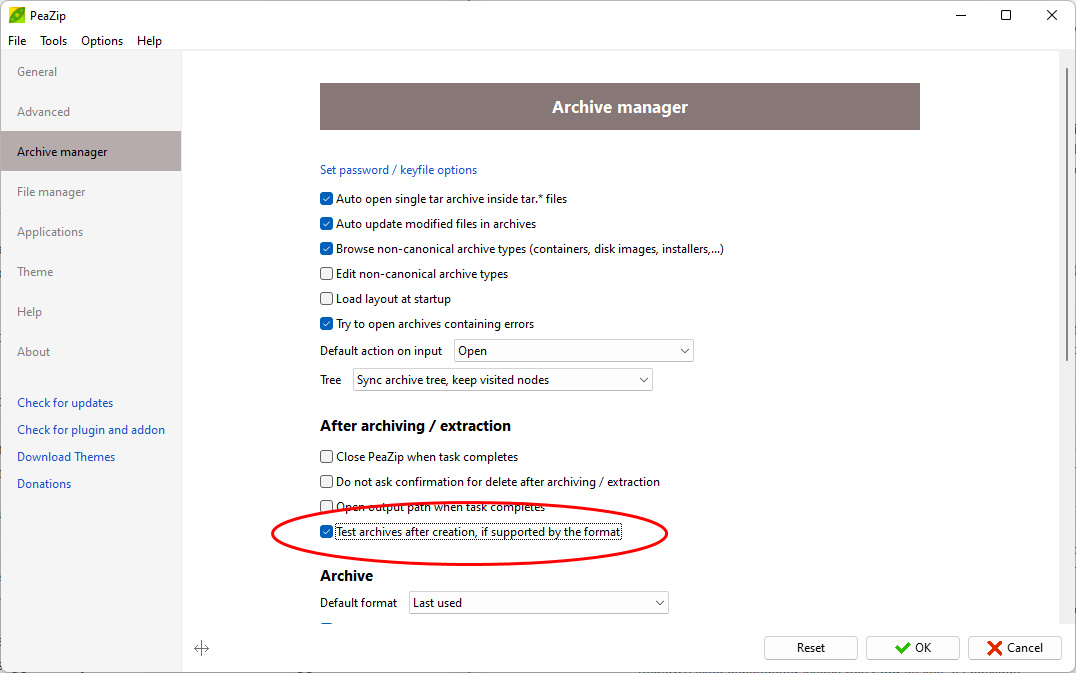This screenshot has width=1076, height=673.
Task: Open the Tools menu
Action: [x=53, y=41]
